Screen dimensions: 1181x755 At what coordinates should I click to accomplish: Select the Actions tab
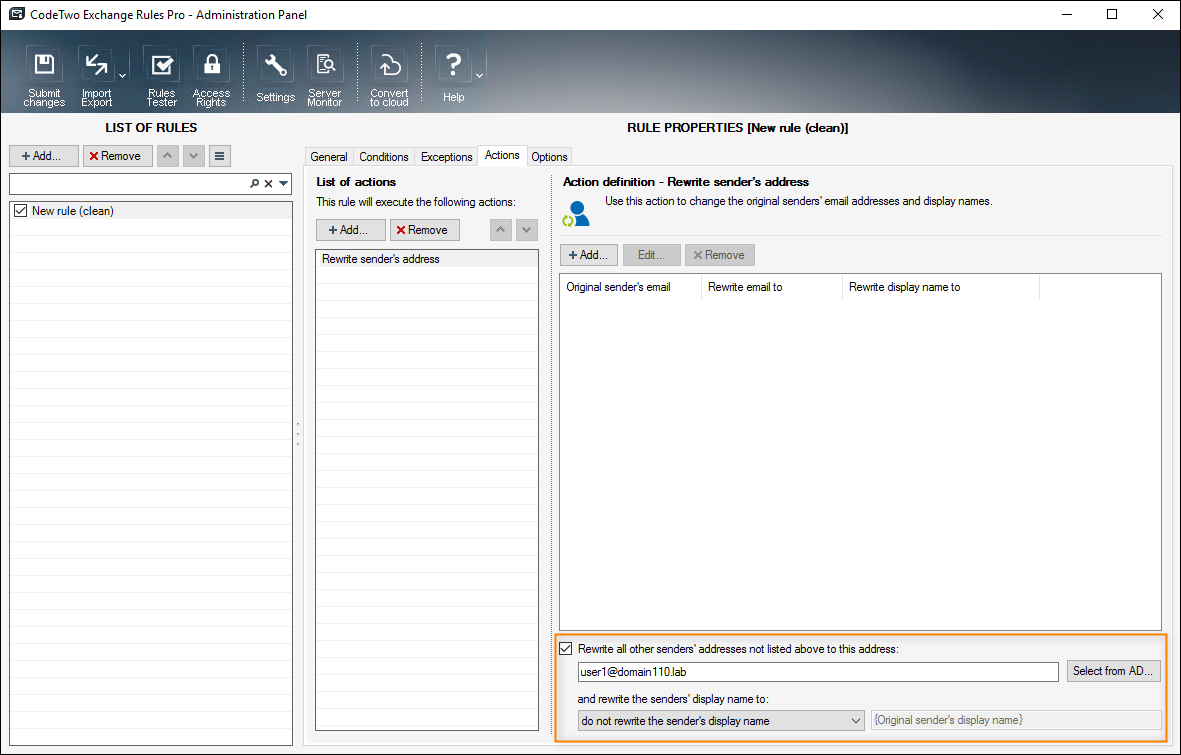tap(502, 155)
